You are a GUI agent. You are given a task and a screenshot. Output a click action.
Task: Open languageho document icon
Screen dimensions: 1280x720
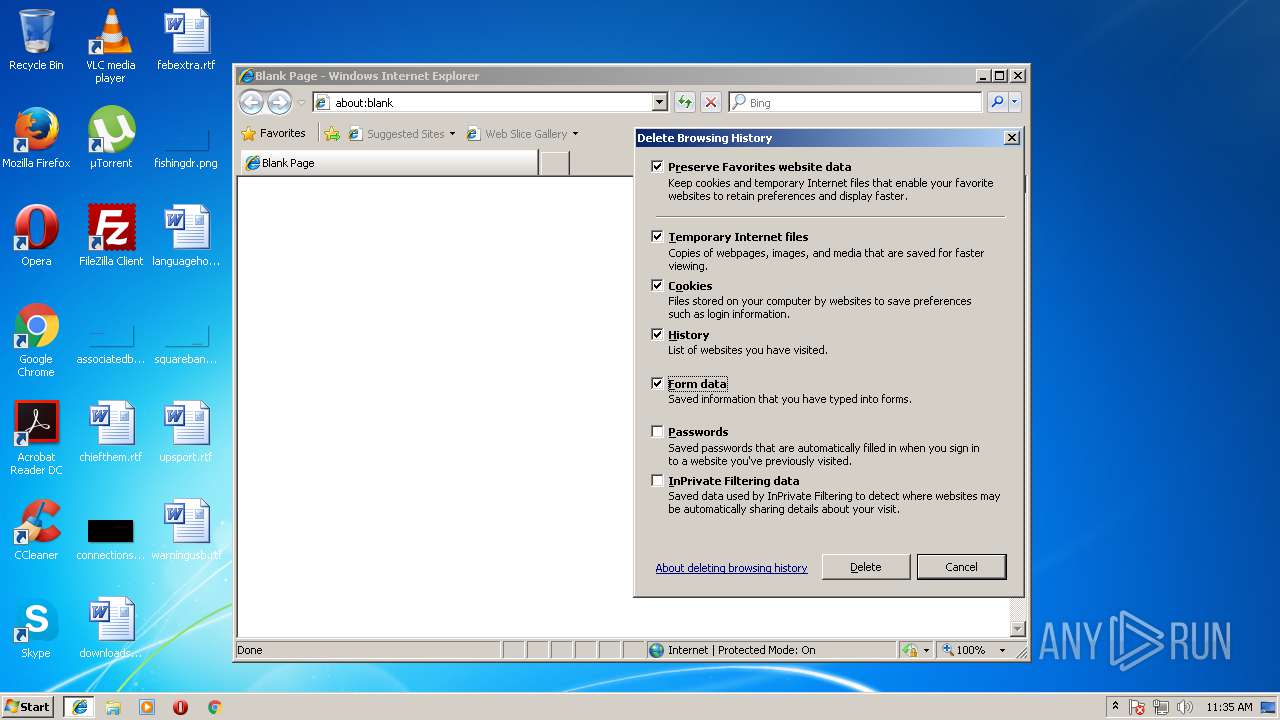coord(186,236)
